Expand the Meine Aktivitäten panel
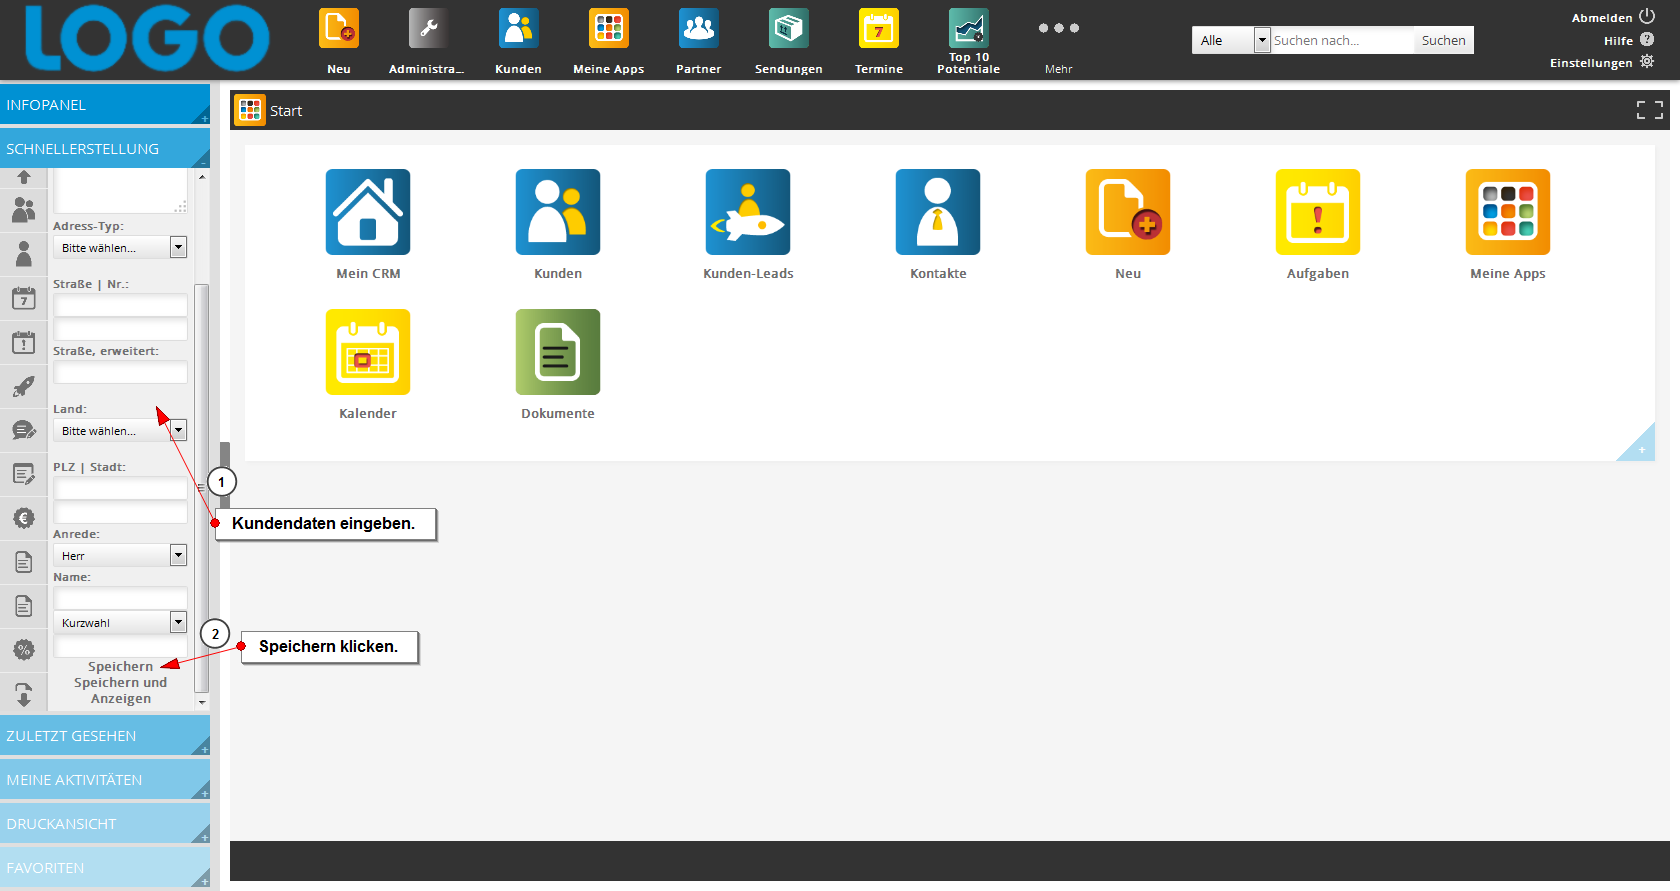This screenshot has height=891, width=1680. pos(104,780)
